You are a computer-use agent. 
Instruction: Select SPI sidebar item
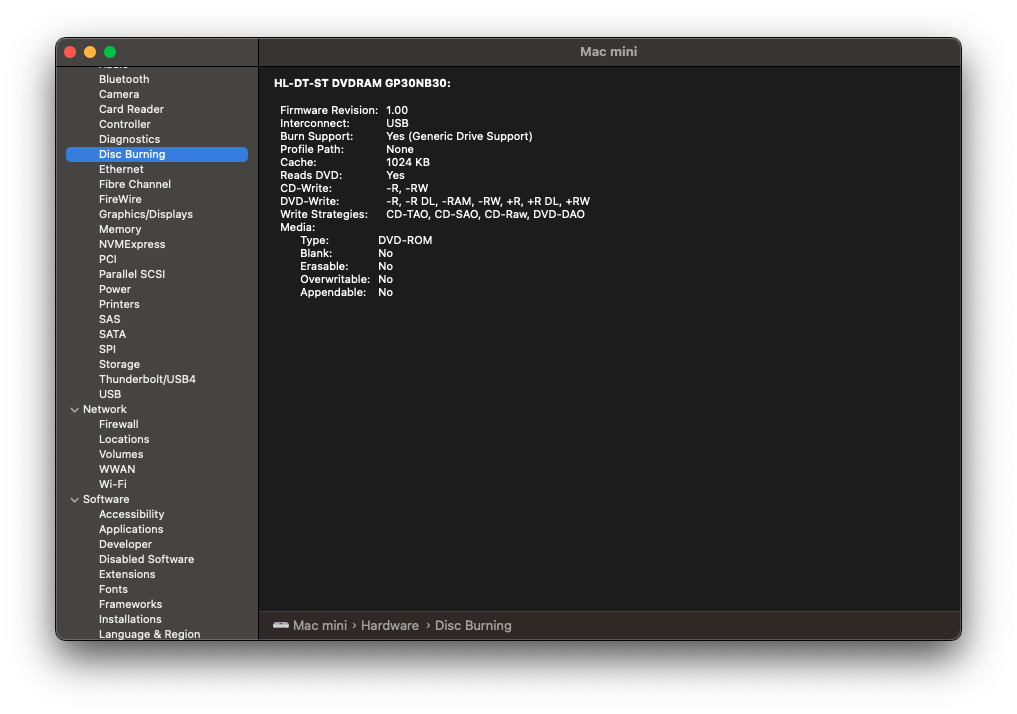tap(108, 349)
